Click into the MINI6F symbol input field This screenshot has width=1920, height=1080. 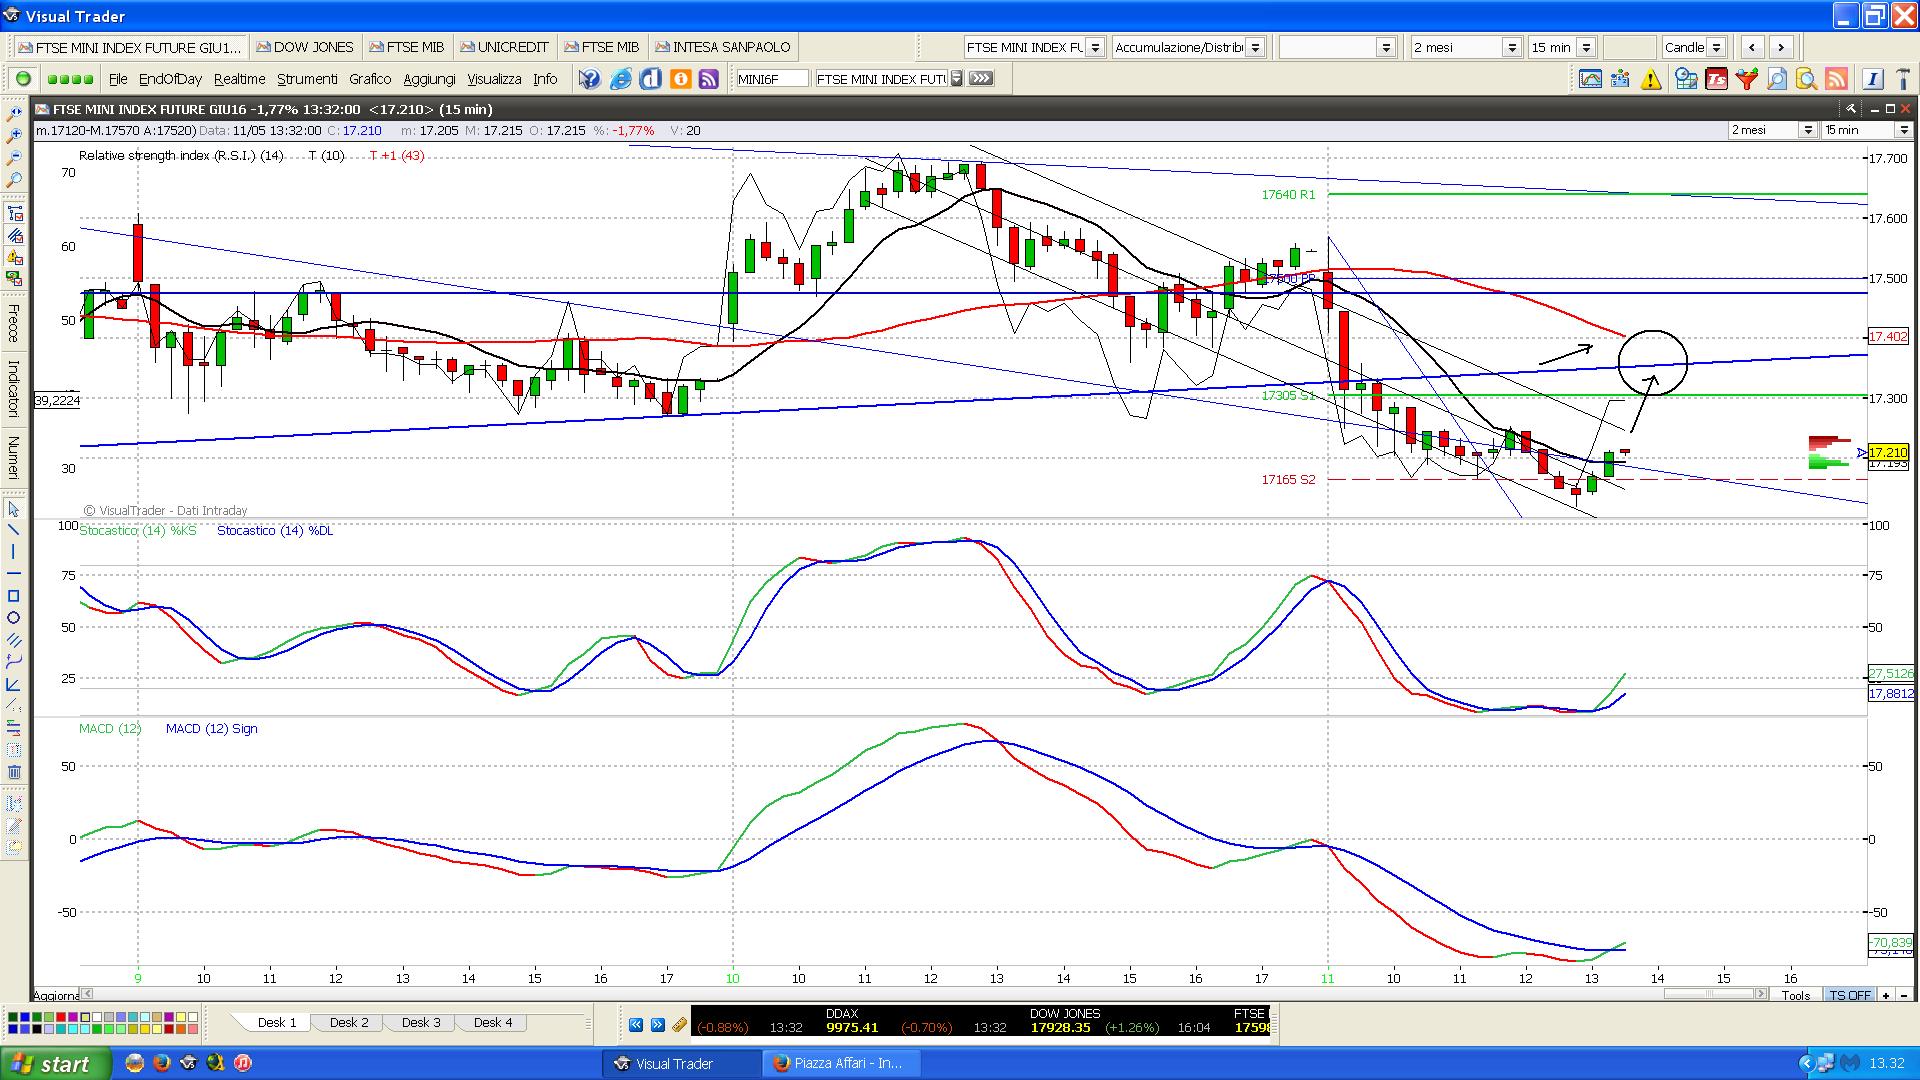(x=771, y=78)
